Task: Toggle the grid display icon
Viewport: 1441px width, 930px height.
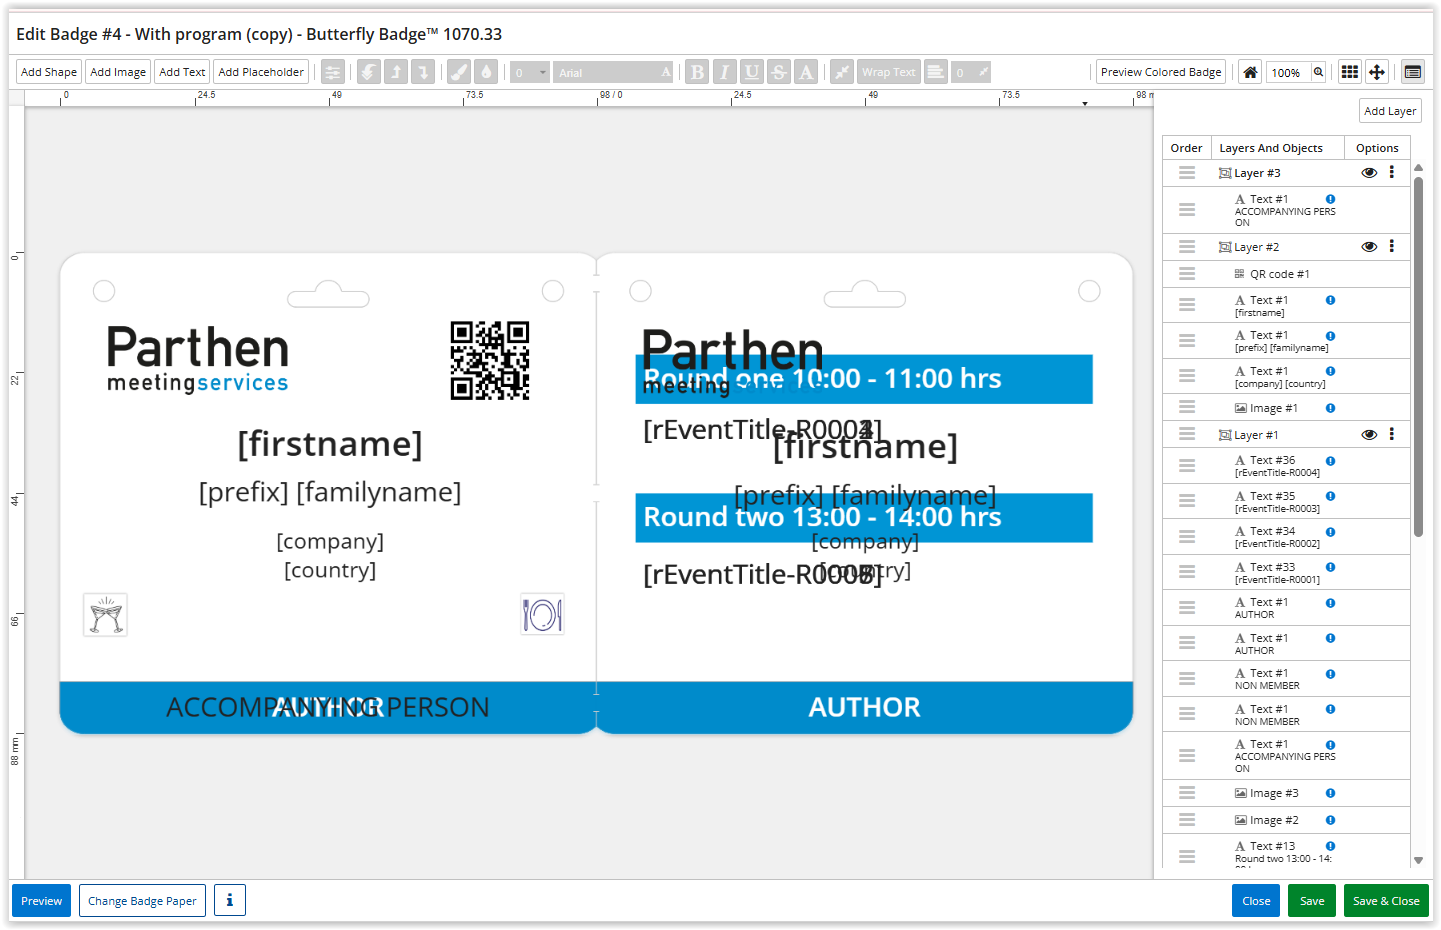Action: 1349,72
